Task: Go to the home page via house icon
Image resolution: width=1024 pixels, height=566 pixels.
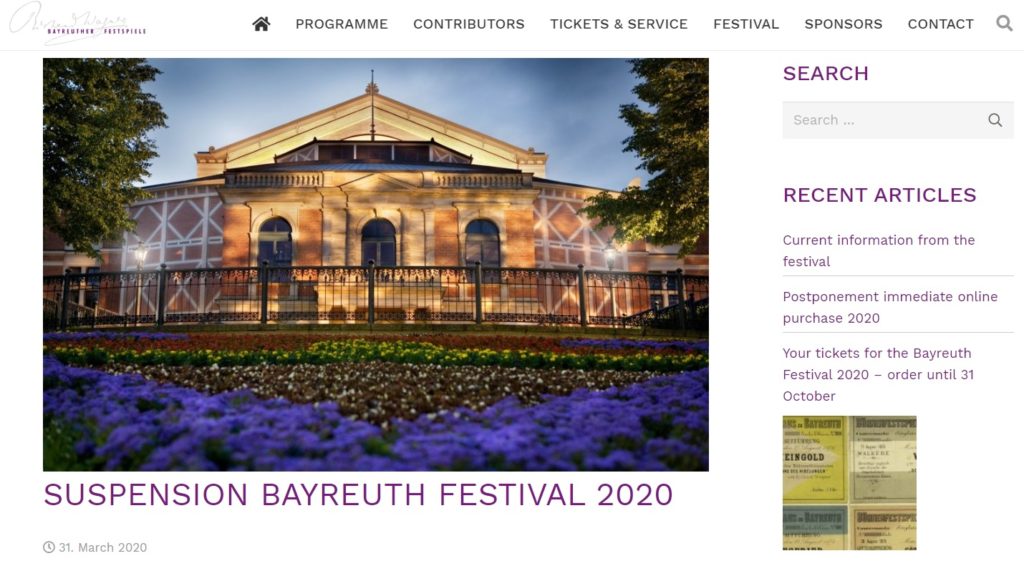Action: point(261,24)
